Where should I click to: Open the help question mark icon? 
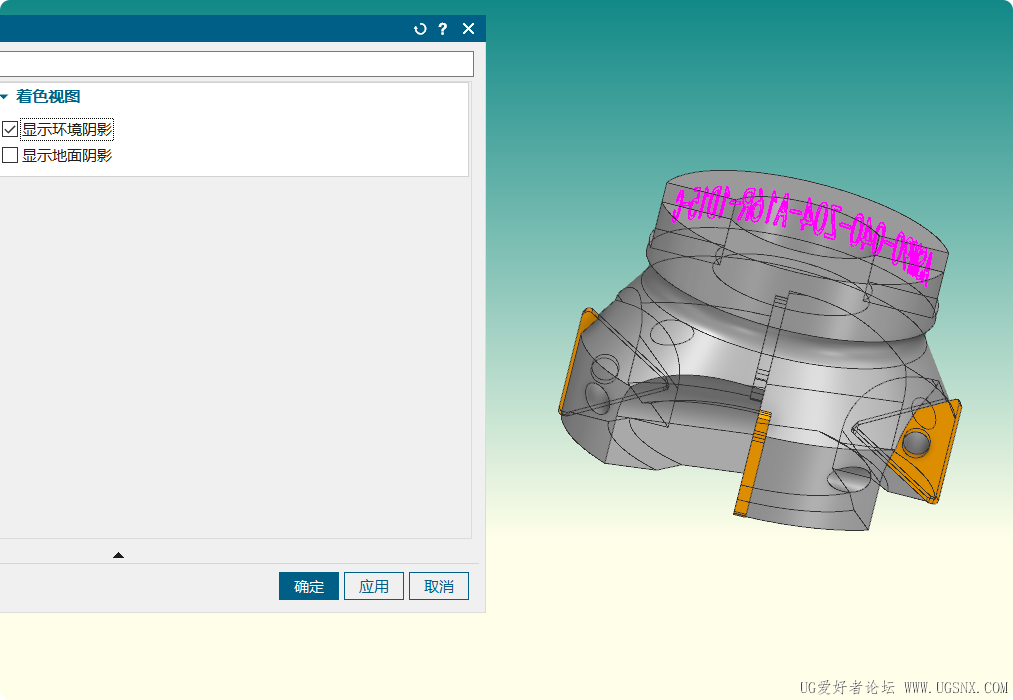443,29
